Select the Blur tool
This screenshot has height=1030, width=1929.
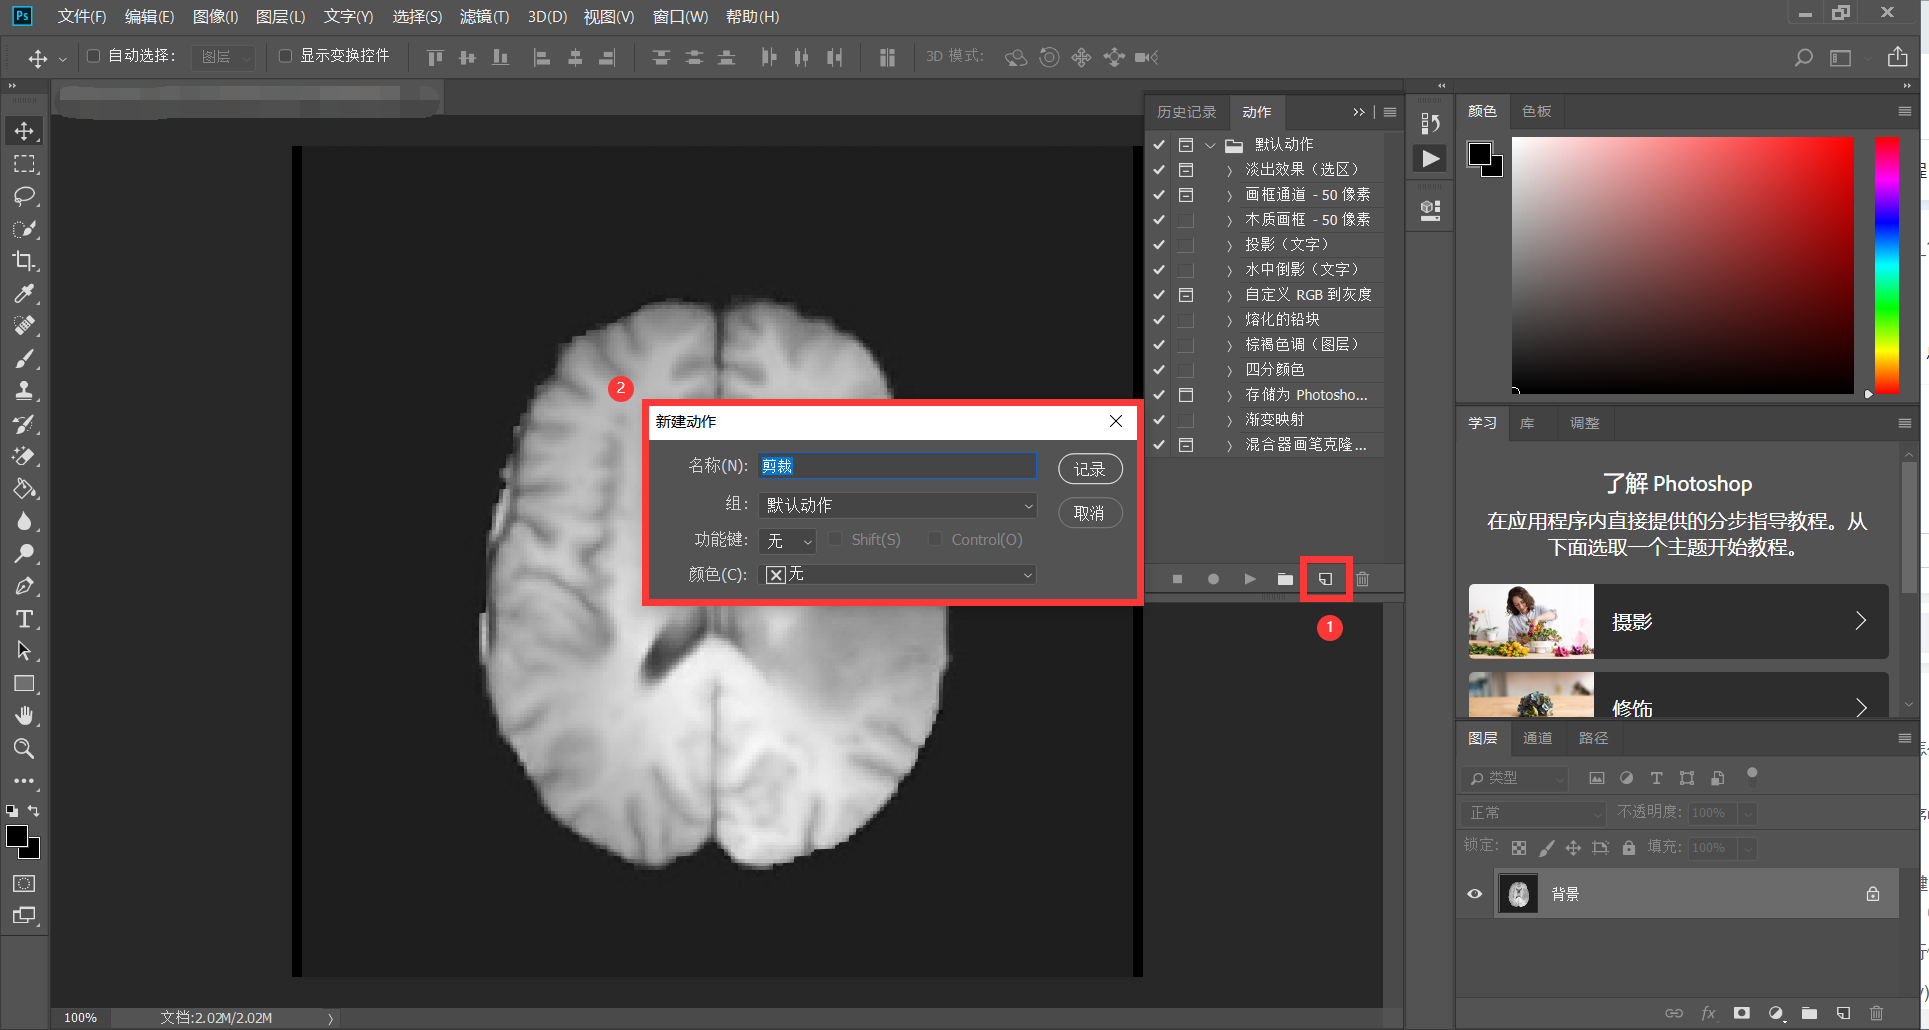pyautogui.click(x=24, y=521)
